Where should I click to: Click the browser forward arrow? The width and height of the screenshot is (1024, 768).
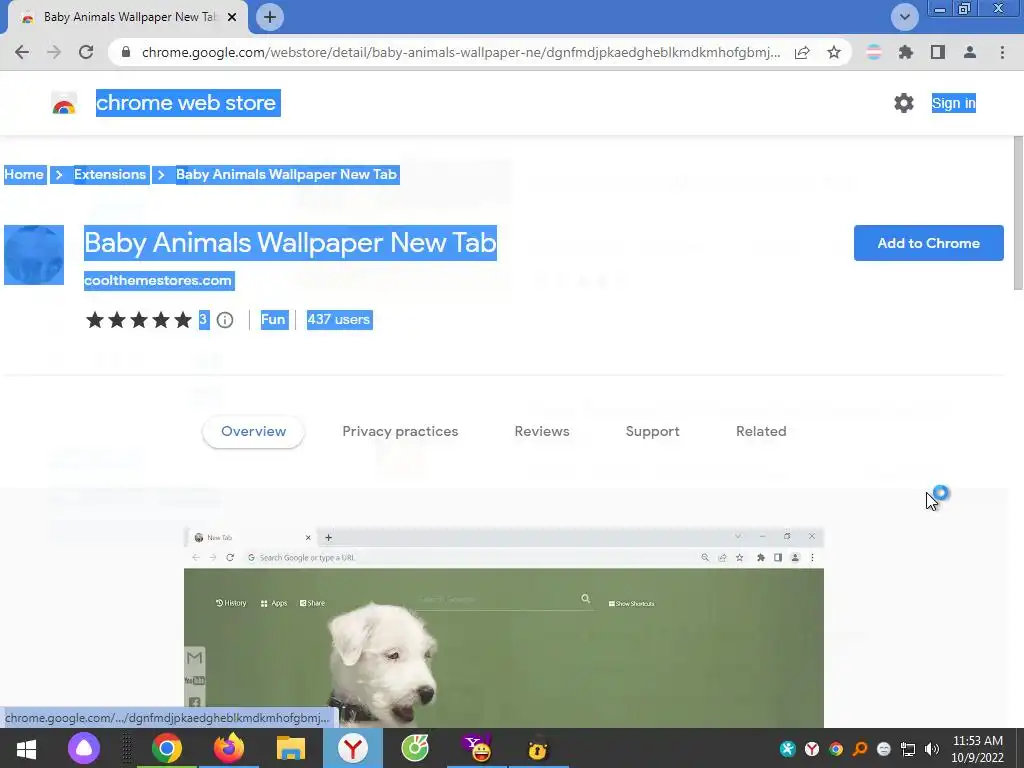54,52
